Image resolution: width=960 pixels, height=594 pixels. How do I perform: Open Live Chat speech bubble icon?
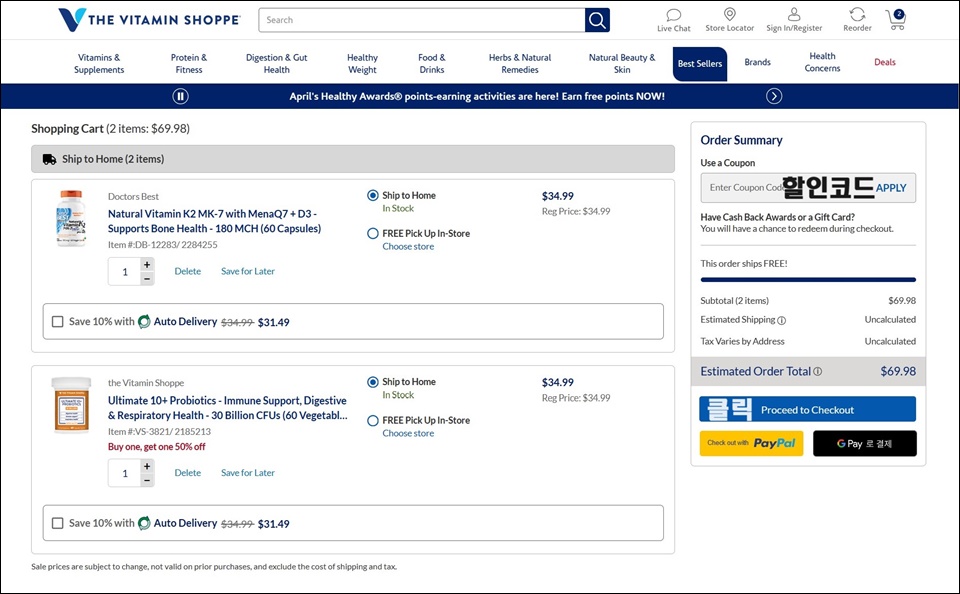(x=673, y=15)
